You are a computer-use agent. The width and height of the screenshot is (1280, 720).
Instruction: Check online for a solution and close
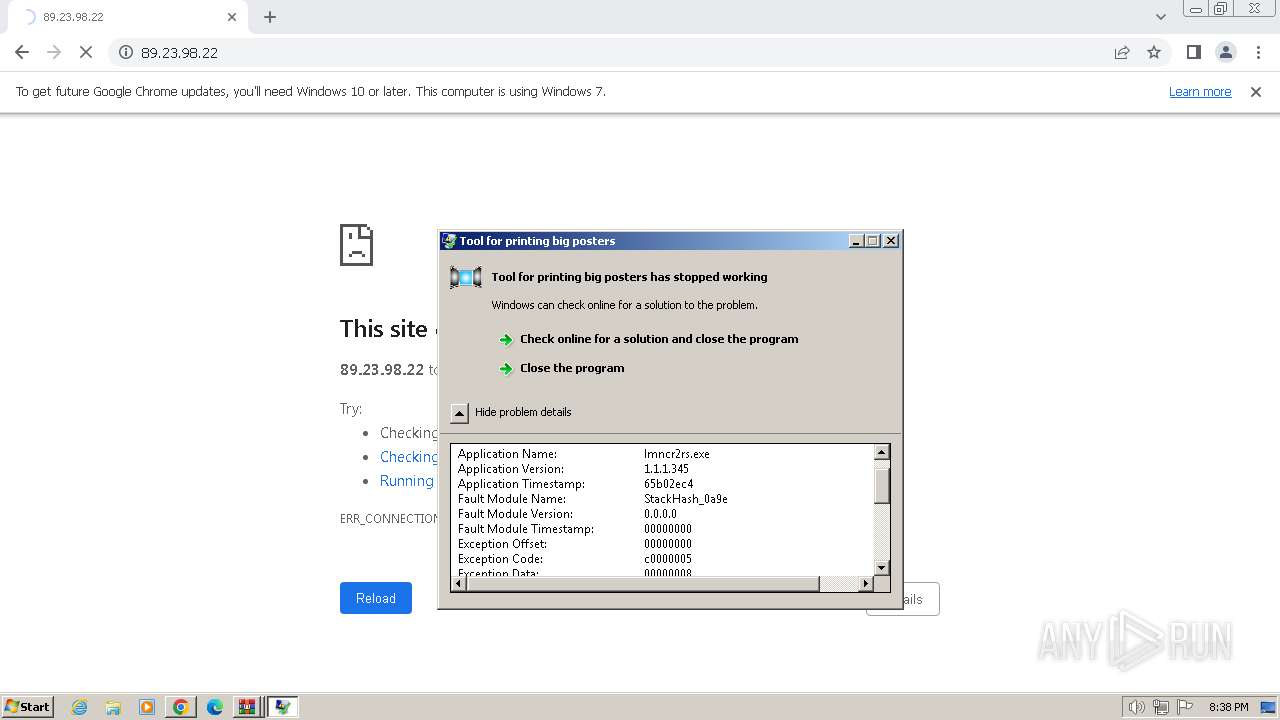pos(659,339)
